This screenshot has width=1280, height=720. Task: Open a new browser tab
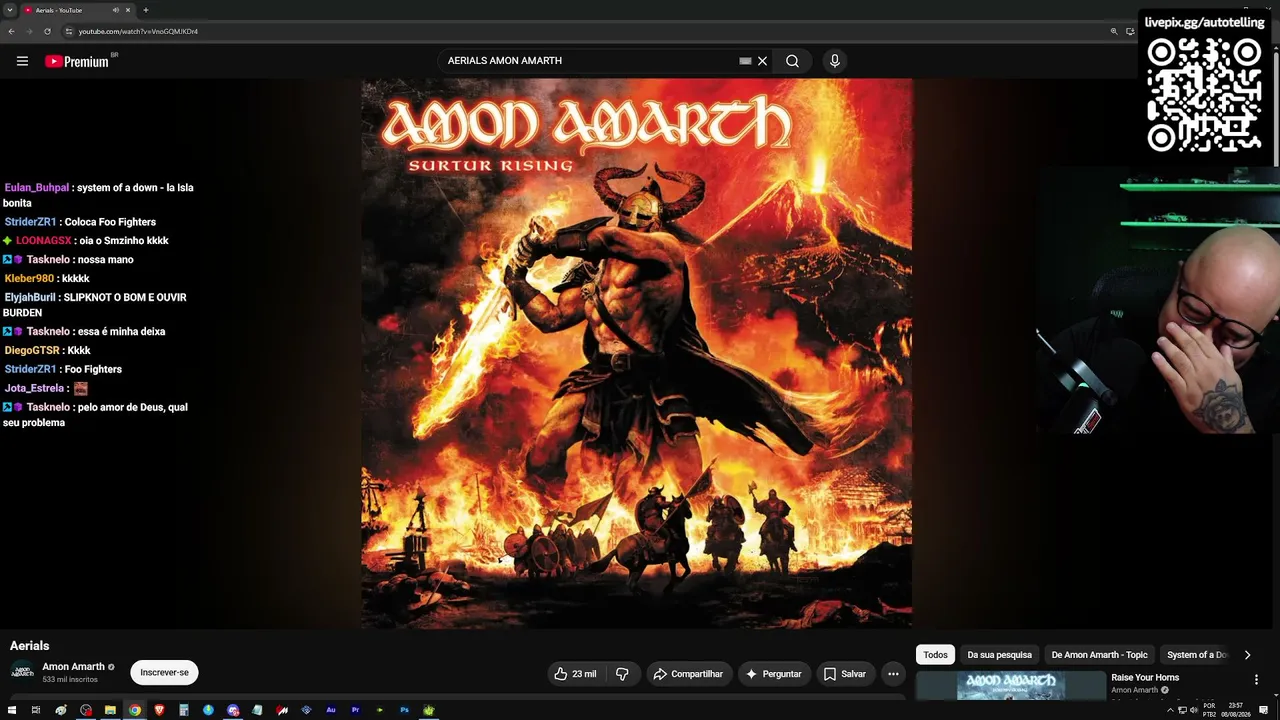(146, 10)
